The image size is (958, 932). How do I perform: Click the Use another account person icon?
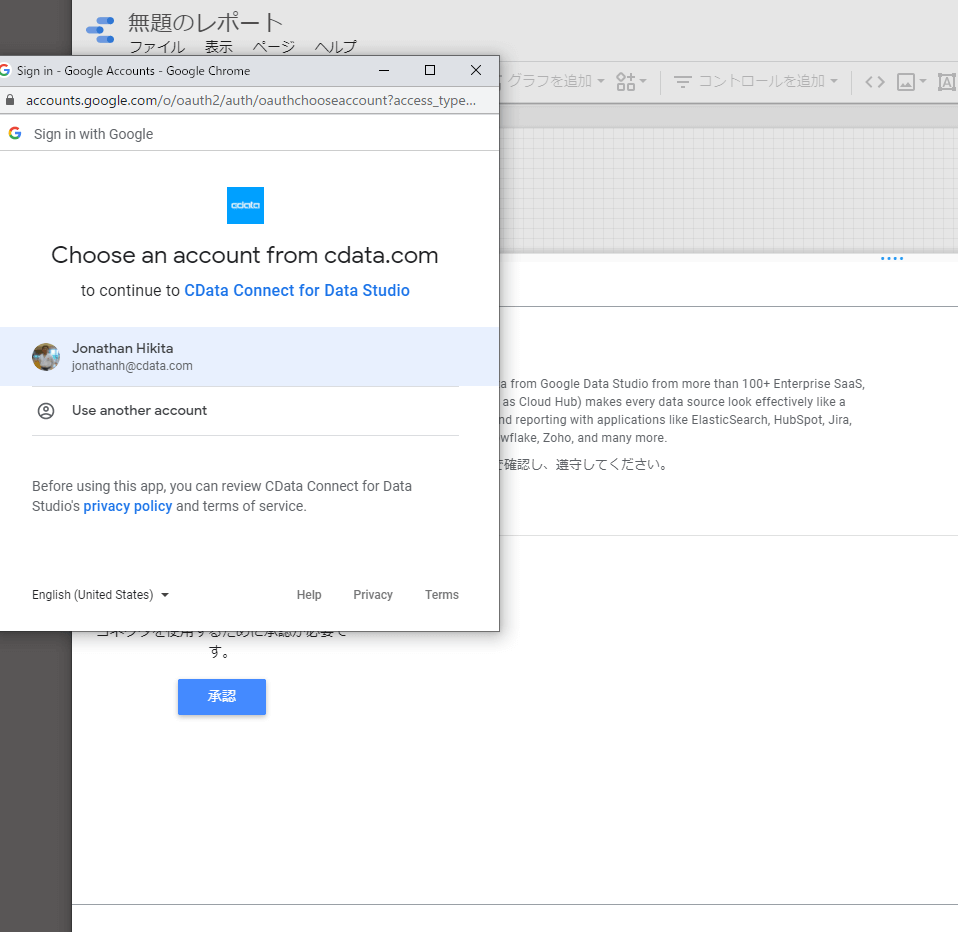click(x=46, y=411)
